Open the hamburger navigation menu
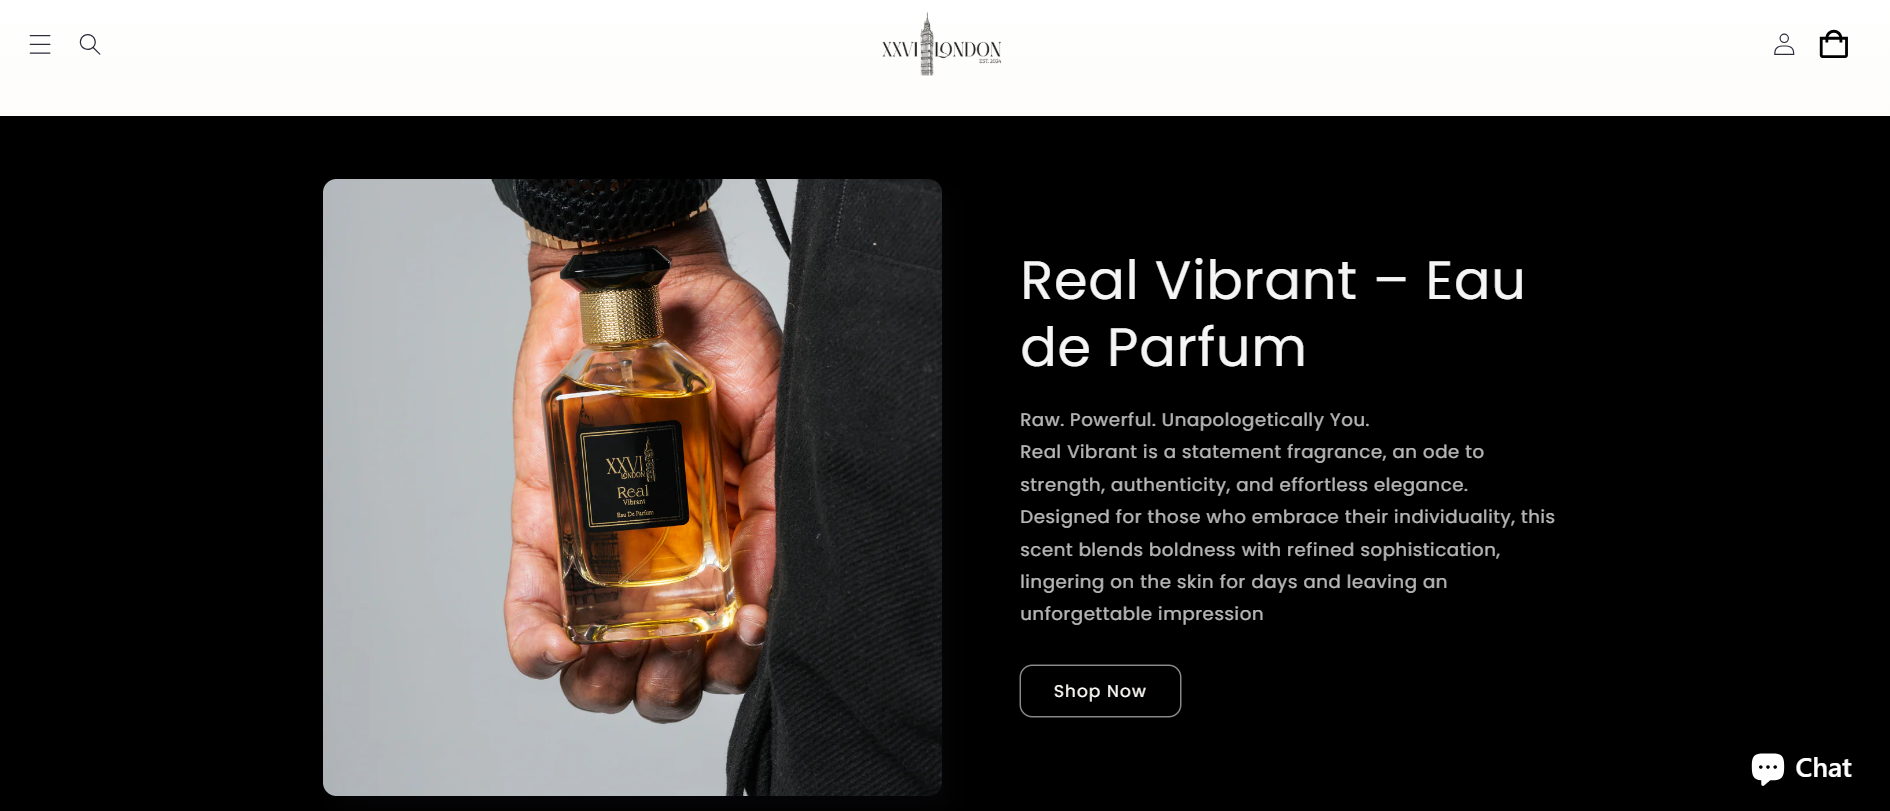 (40, 44)
